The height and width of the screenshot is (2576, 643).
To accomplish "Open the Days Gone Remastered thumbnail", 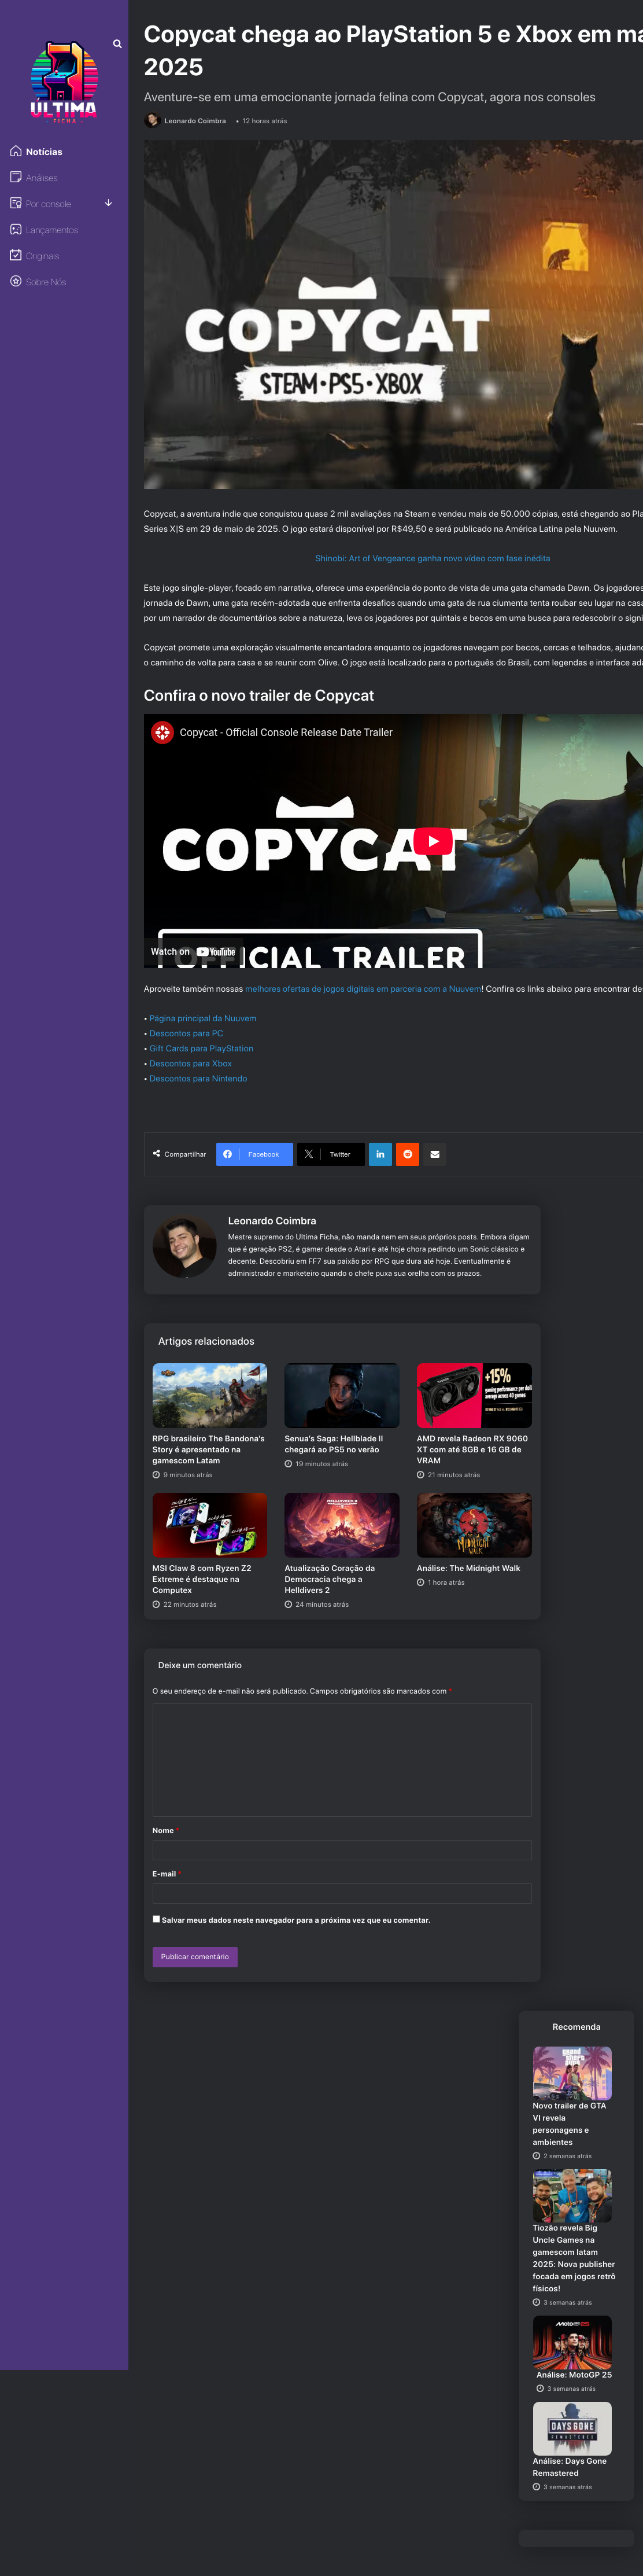I will [x=572, y=2428].
